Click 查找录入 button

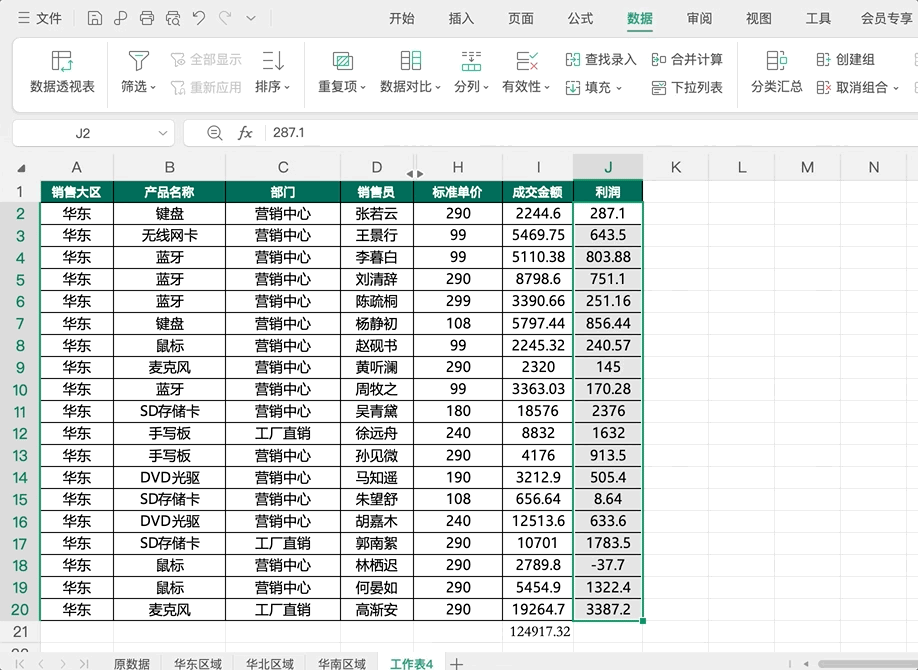tap(601, 59)
